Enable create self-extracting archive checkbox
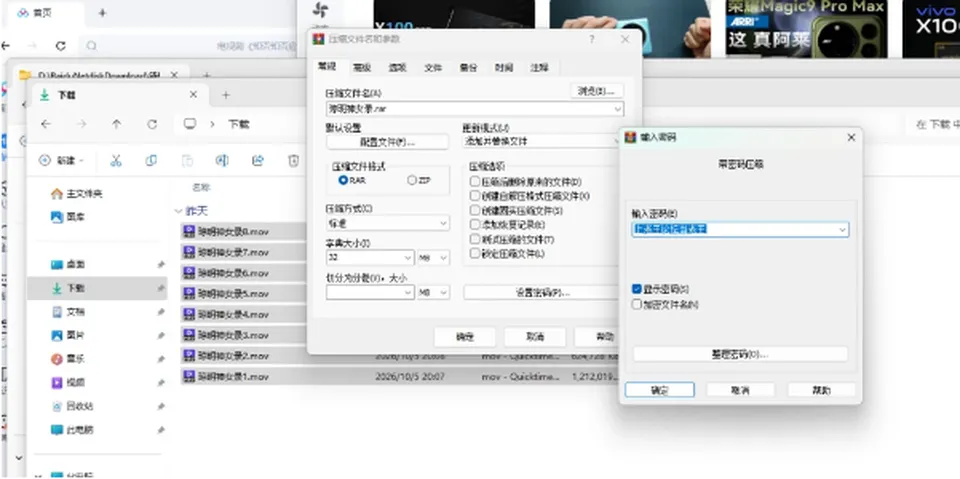Screen dimensions: 960x479 (474, 196)
